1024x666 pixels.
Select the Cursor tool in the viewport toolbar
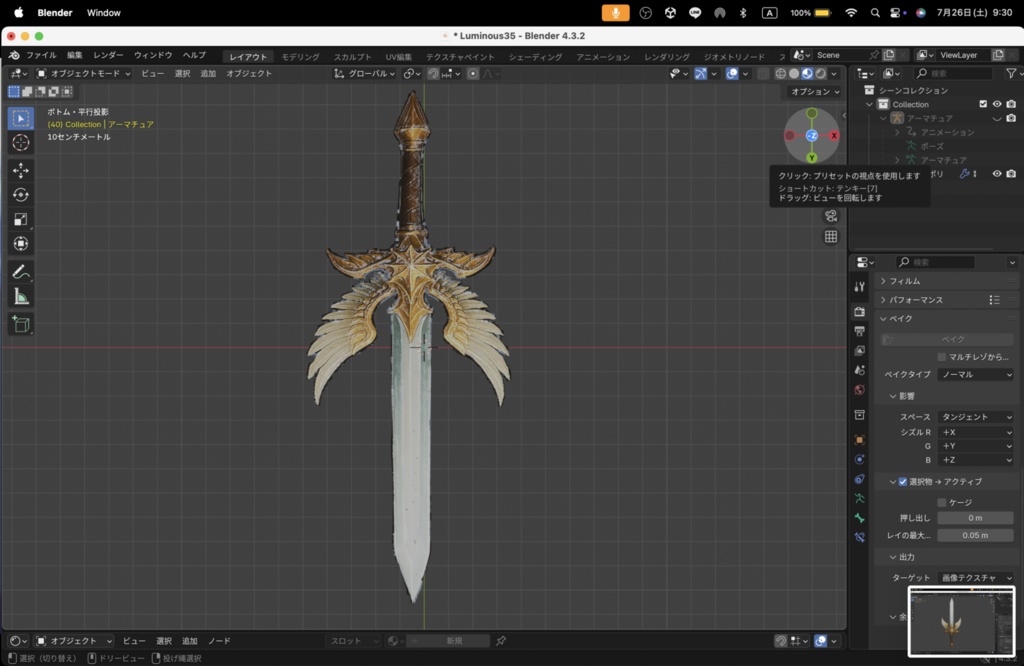pos(20,143)
